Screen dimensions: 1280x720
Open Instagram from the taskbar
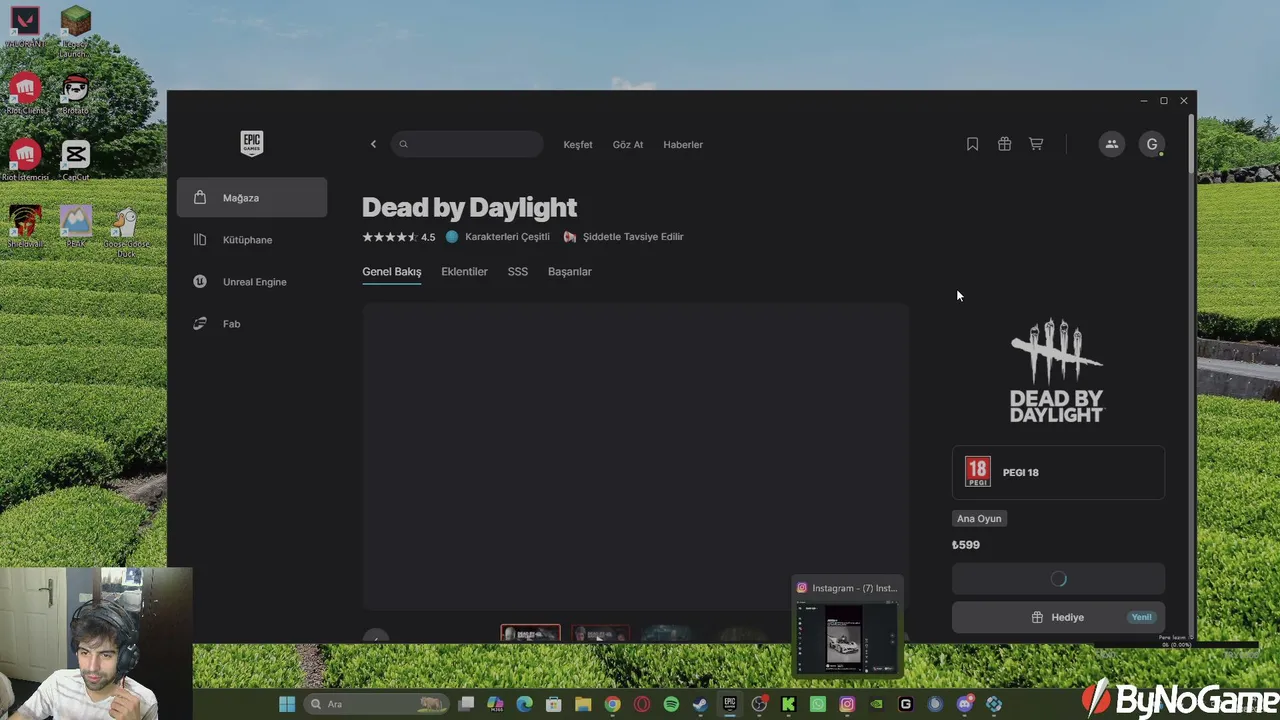(x=847, y=704)
